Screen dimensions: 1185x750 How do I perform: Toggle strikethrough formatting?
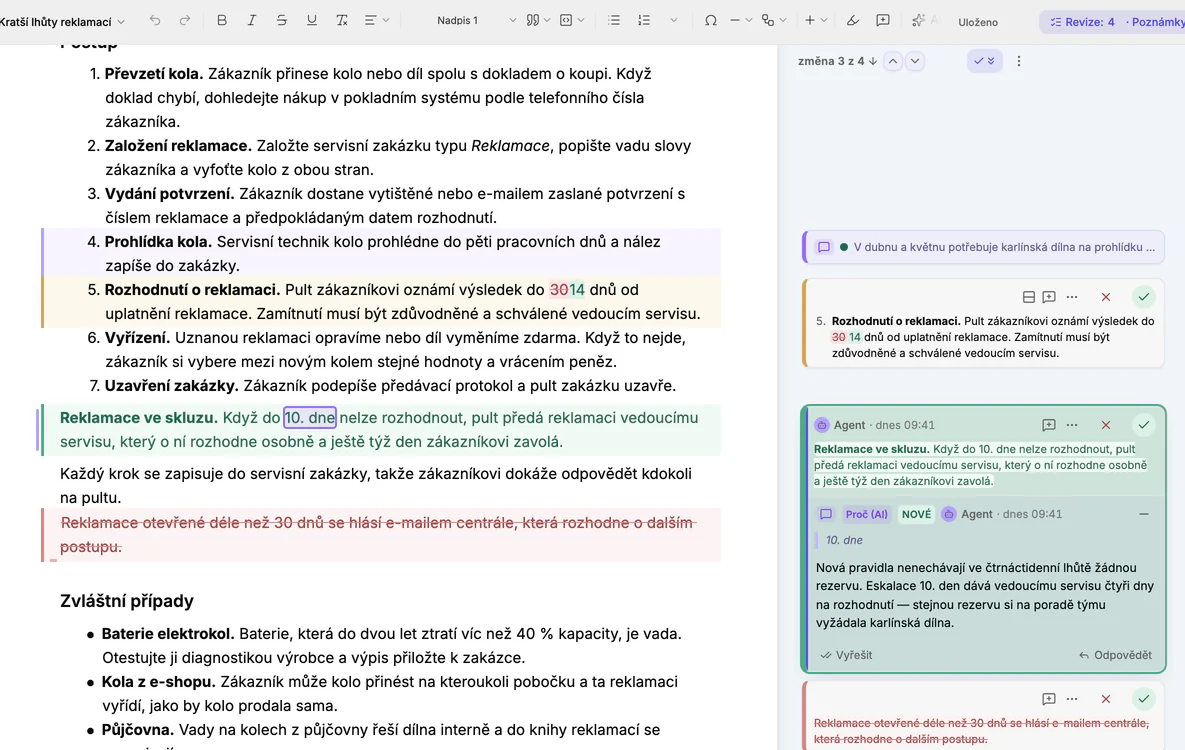(281, 20)
